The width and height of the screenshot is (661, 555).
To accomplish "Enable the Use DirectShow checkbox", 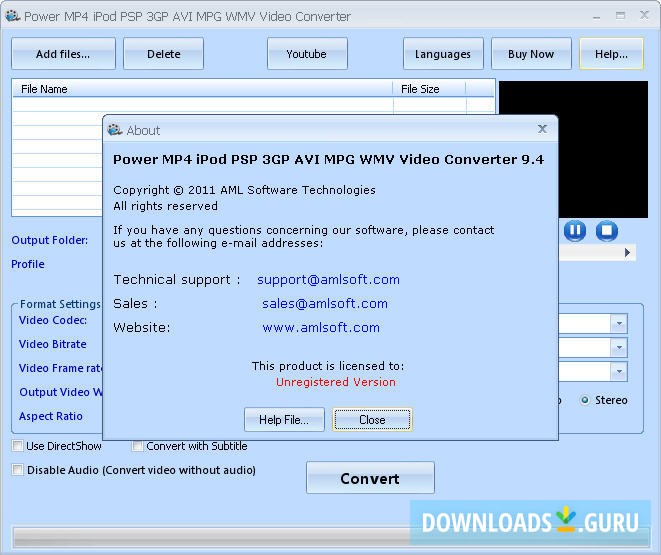I will (18, 446).
